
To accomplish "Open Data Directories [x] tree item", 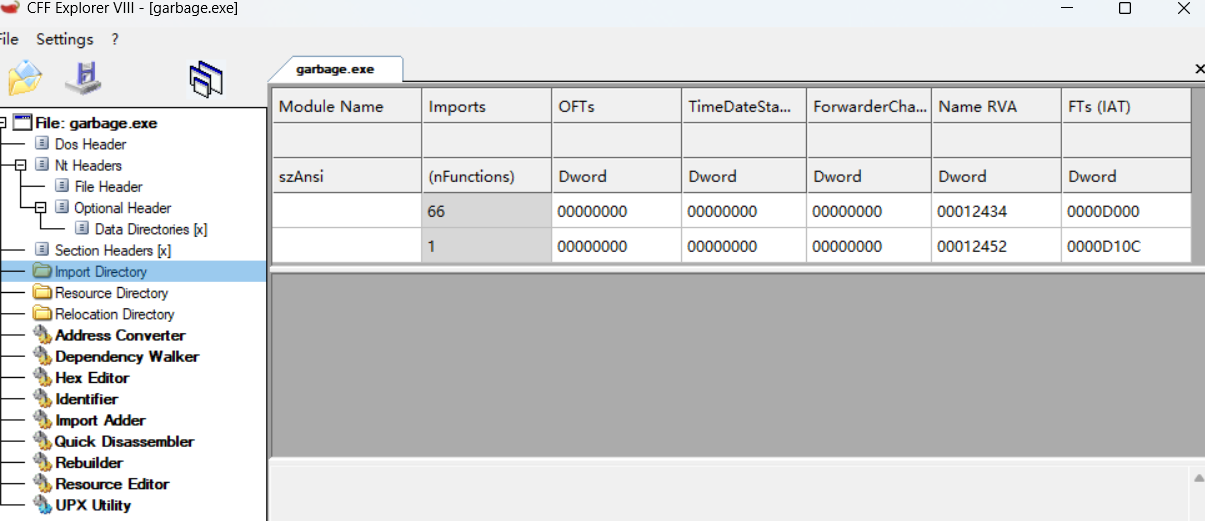I will pyautogui.click(x=151, y=229).
